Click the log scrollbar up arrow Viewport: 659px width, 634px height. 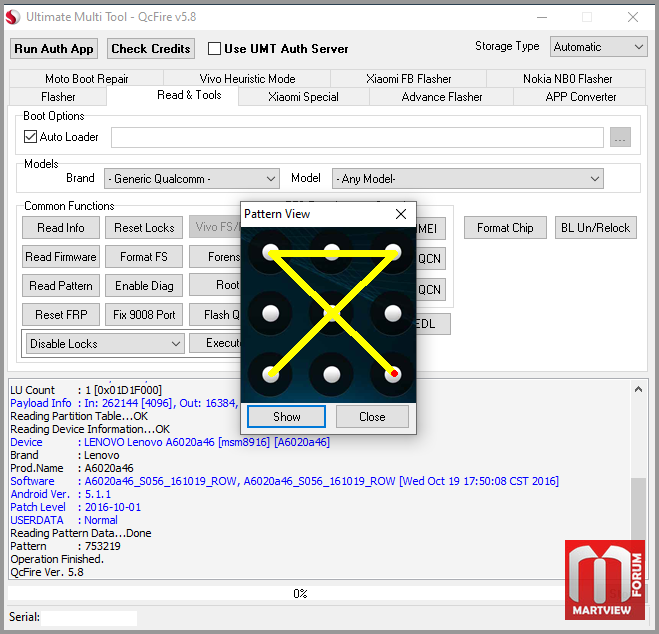tap(638, 389)
